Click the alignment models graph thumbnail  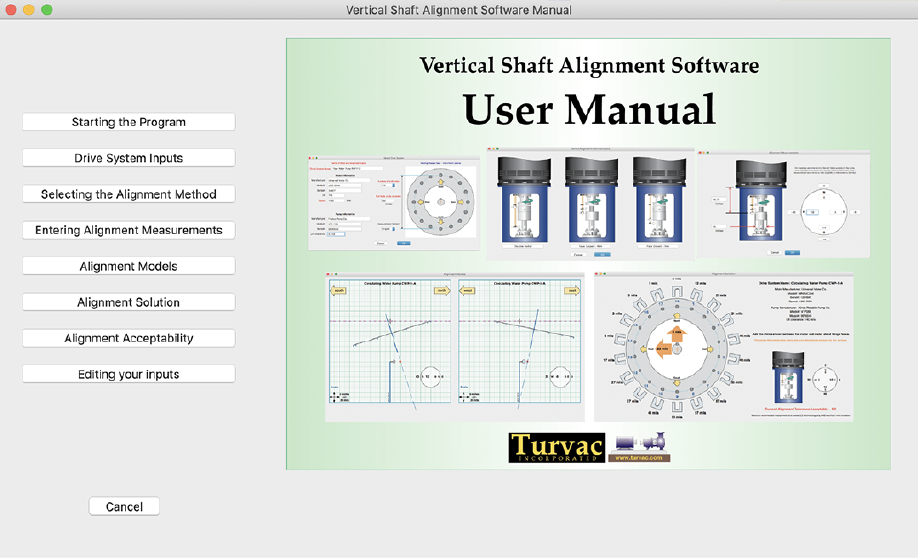pyautogui.click(x=455, y=346)
